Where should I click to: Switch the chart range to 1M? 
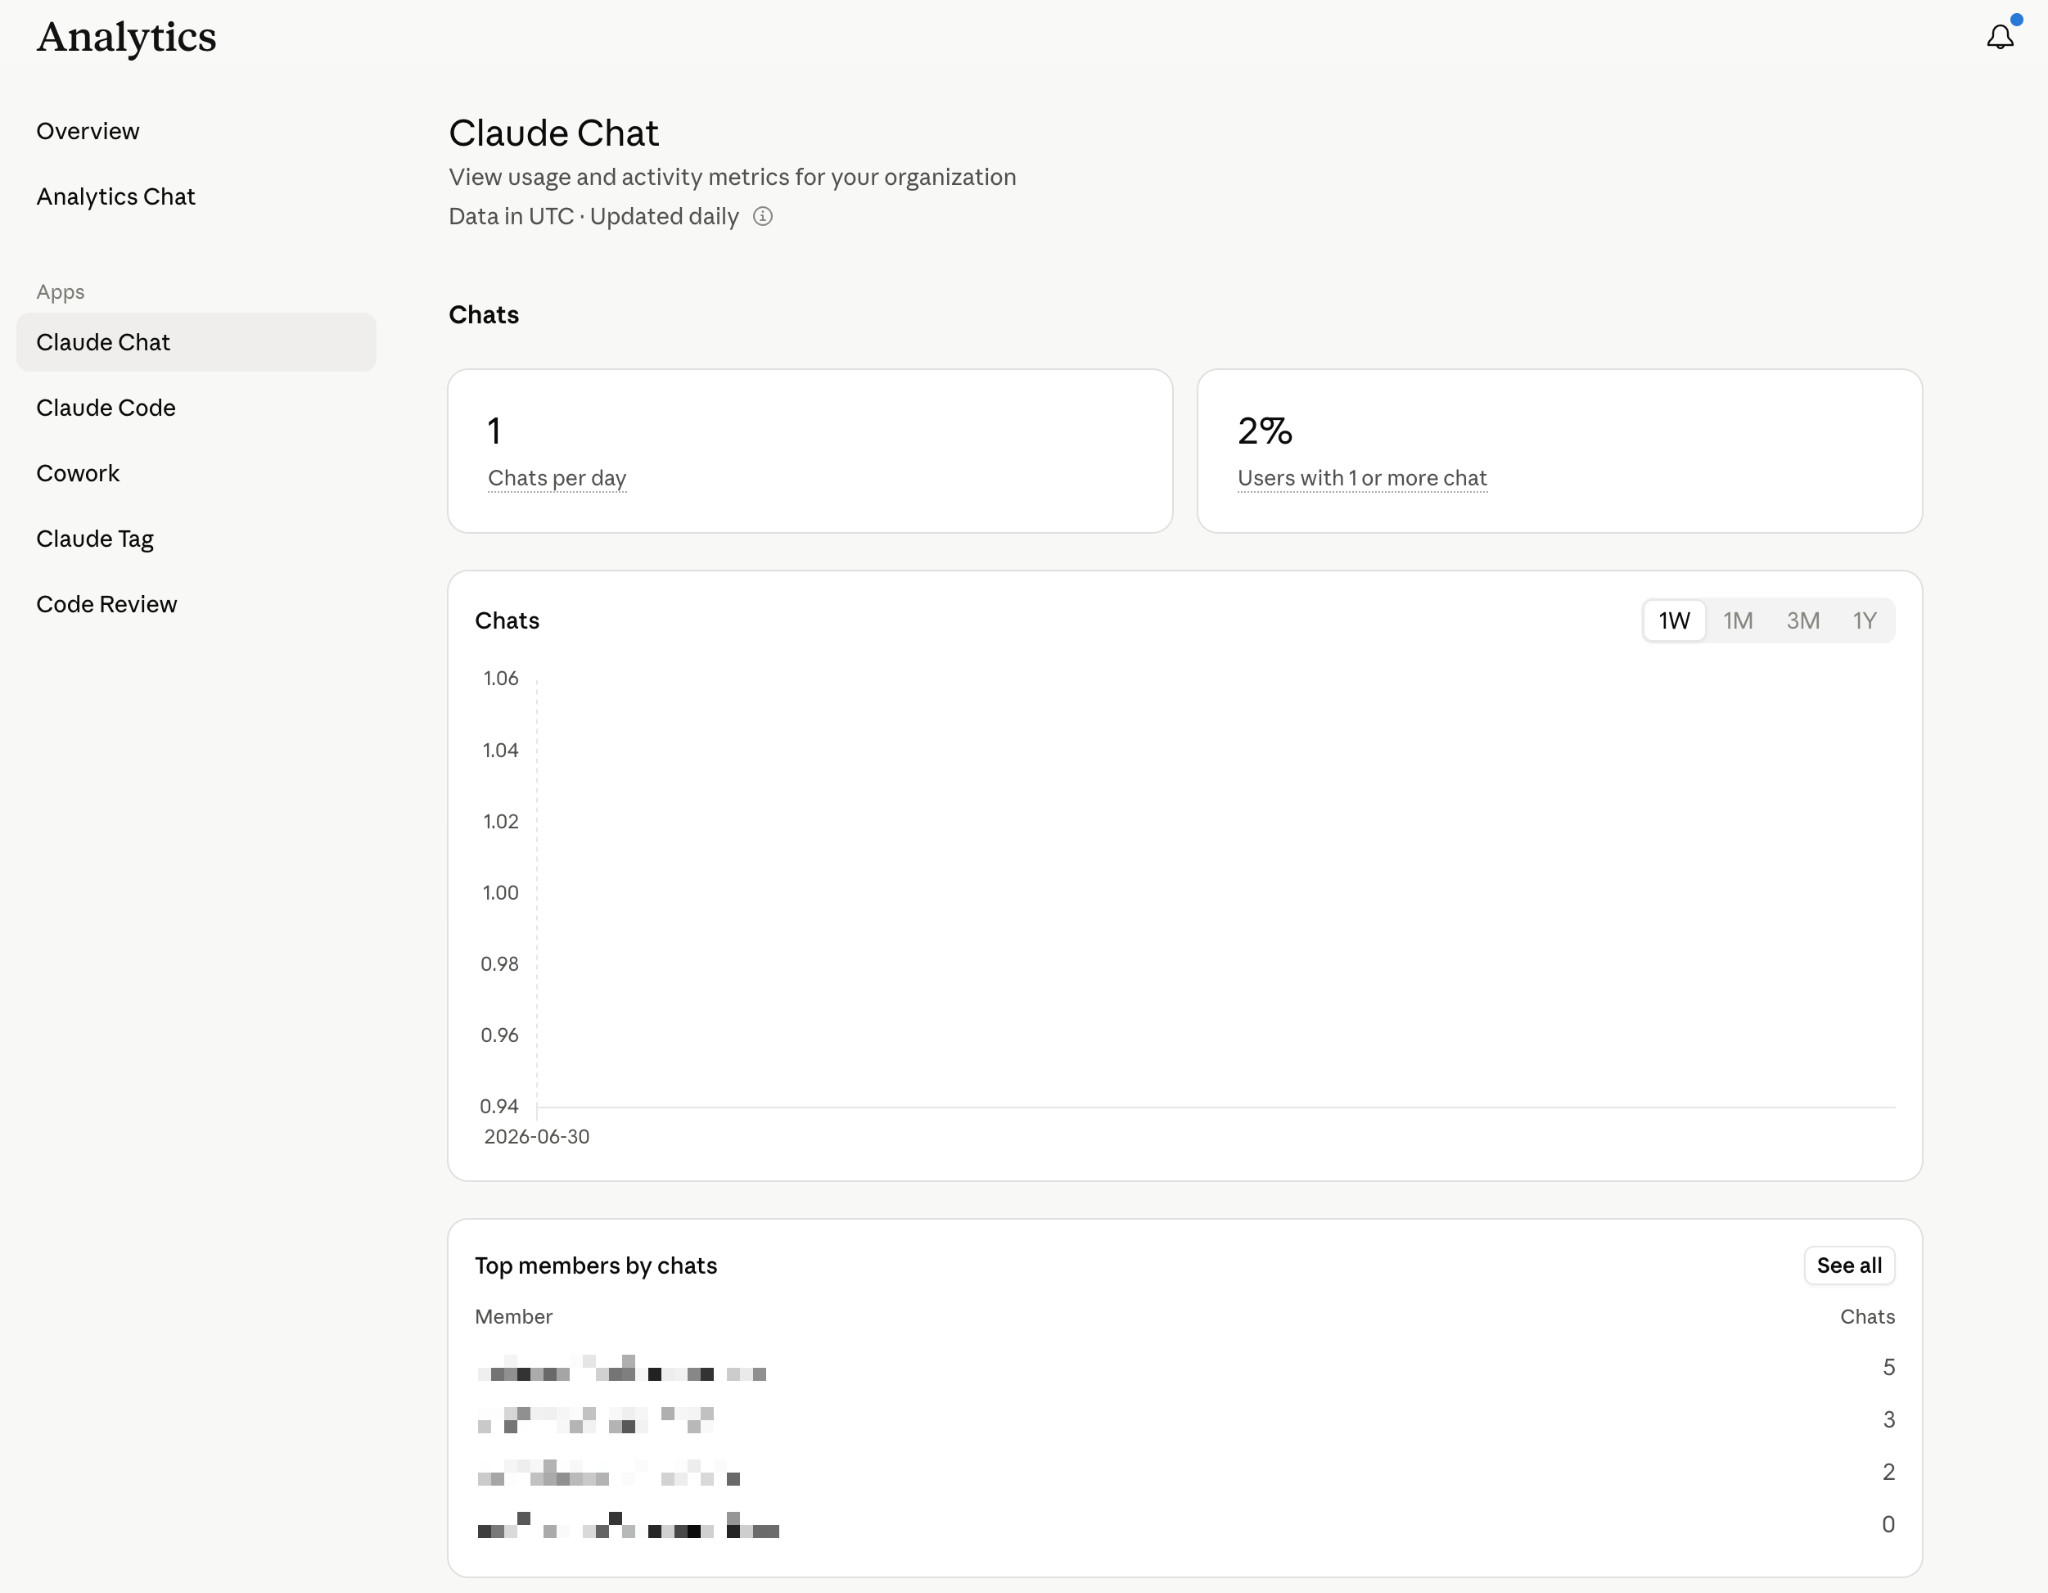click(x=1738, y=621)
